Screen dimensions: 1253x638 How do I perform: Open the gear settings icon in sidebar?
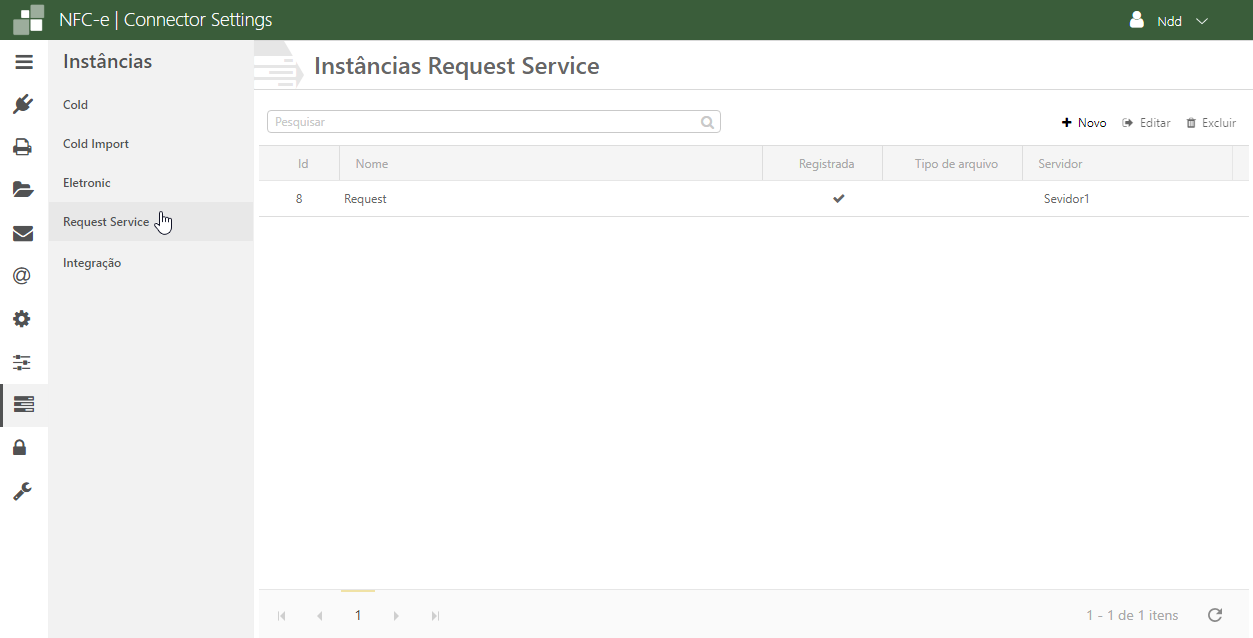(x=22, y=319)
